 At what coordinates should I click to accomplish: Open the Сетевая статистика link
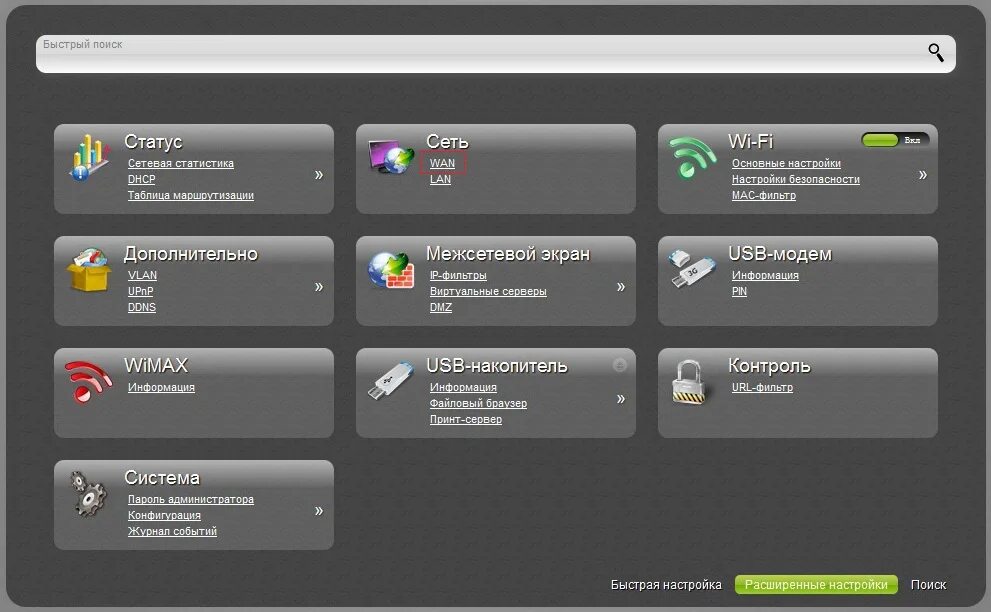tap(181, 163)
